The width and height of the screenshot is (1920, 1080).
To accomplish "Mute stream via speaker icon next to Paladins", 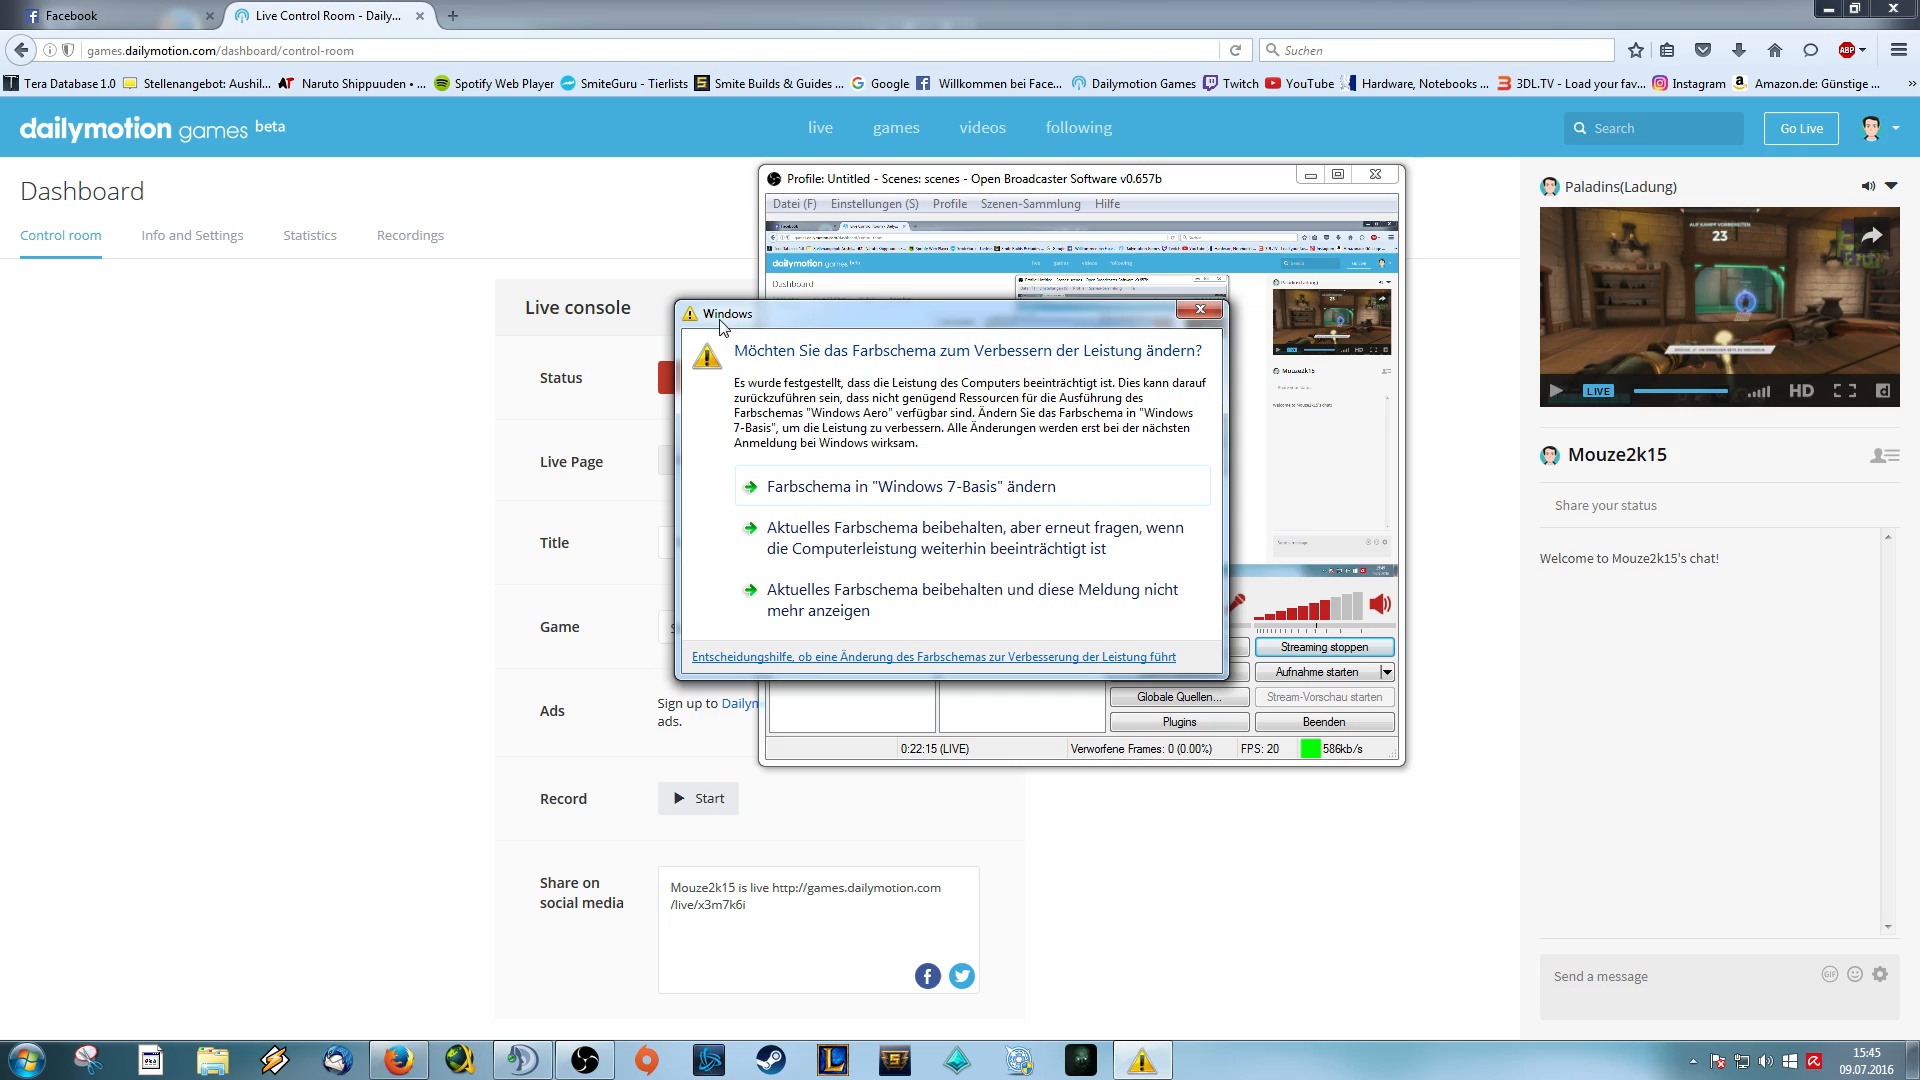I will click(x=1867, y=186).
